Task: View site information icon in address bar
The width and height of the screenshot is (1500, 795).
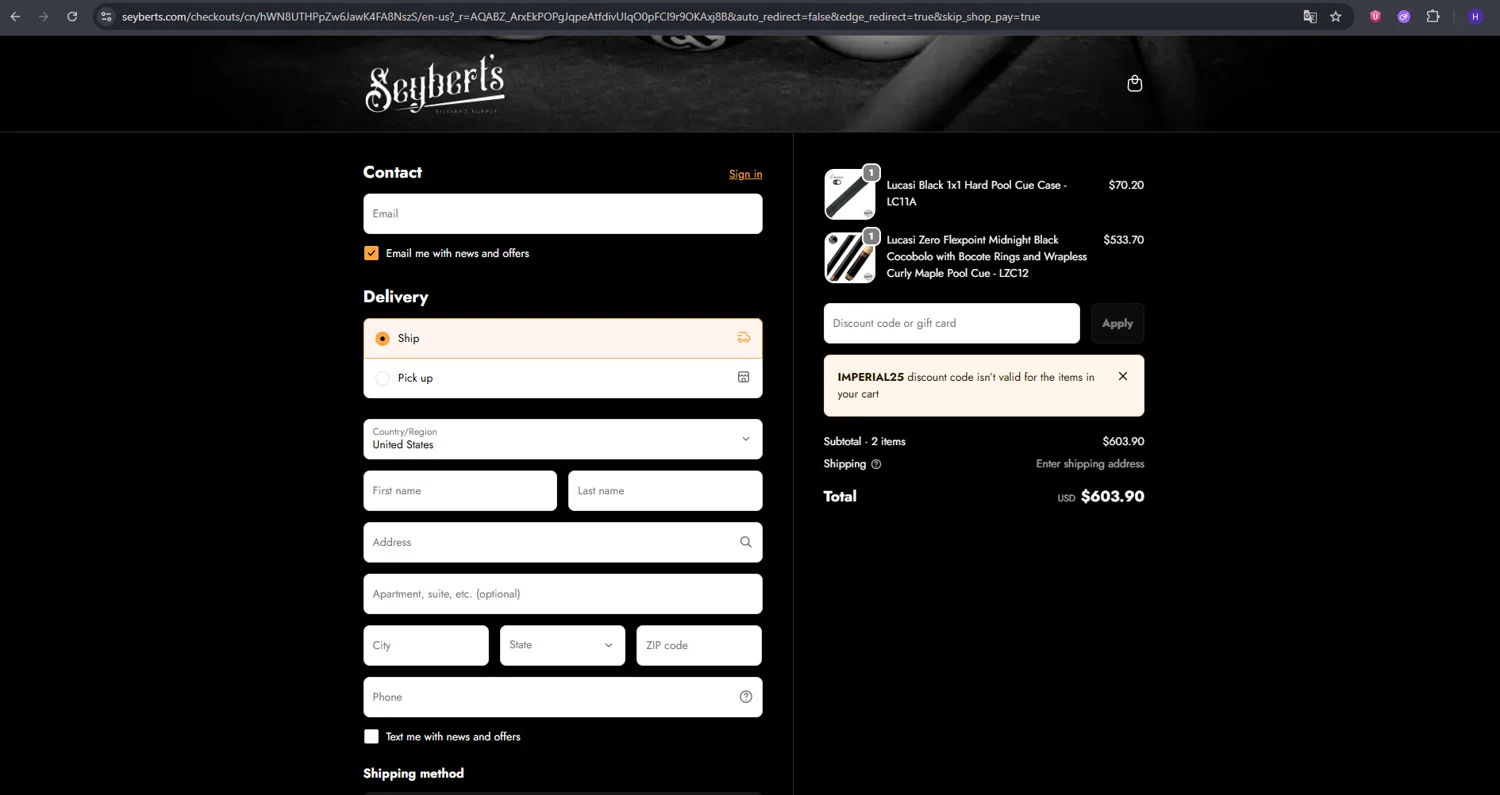Action: pyautogui.click(x=106, y=16)
